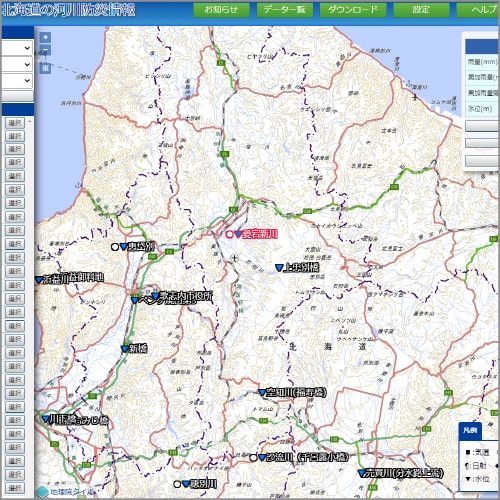Select the 上忠別橋 water level triangle marker
Screen dimensions: 500x500
pos(279,268)
